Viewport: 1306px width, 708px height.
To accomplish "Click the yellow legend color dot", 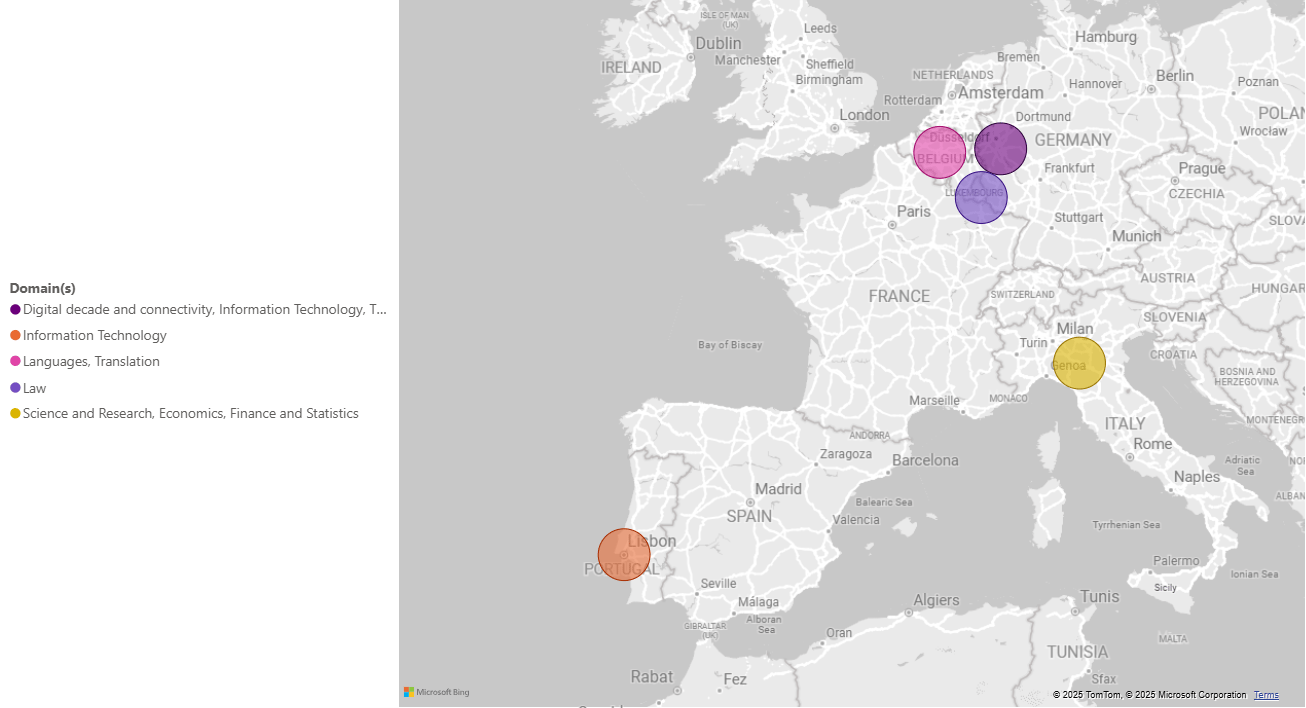I will point(15,414).
